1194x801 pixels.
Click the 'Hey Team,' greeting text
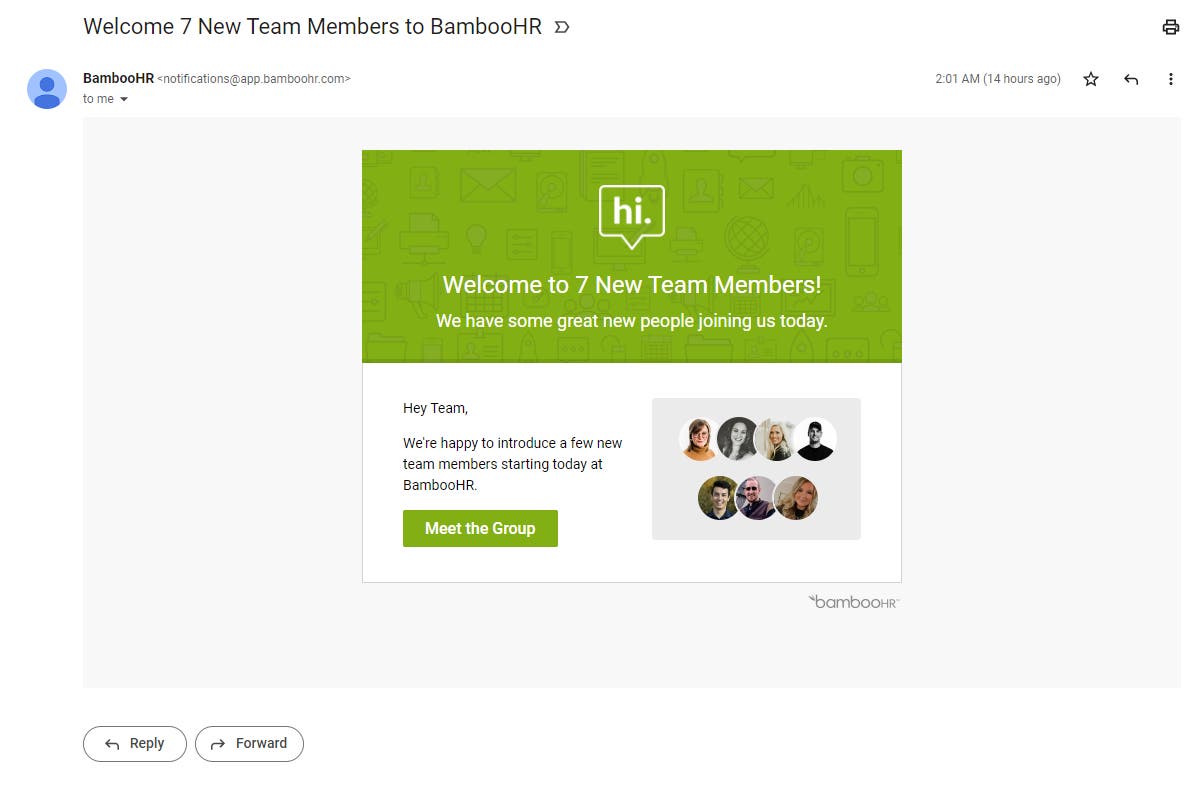point(436,408)
